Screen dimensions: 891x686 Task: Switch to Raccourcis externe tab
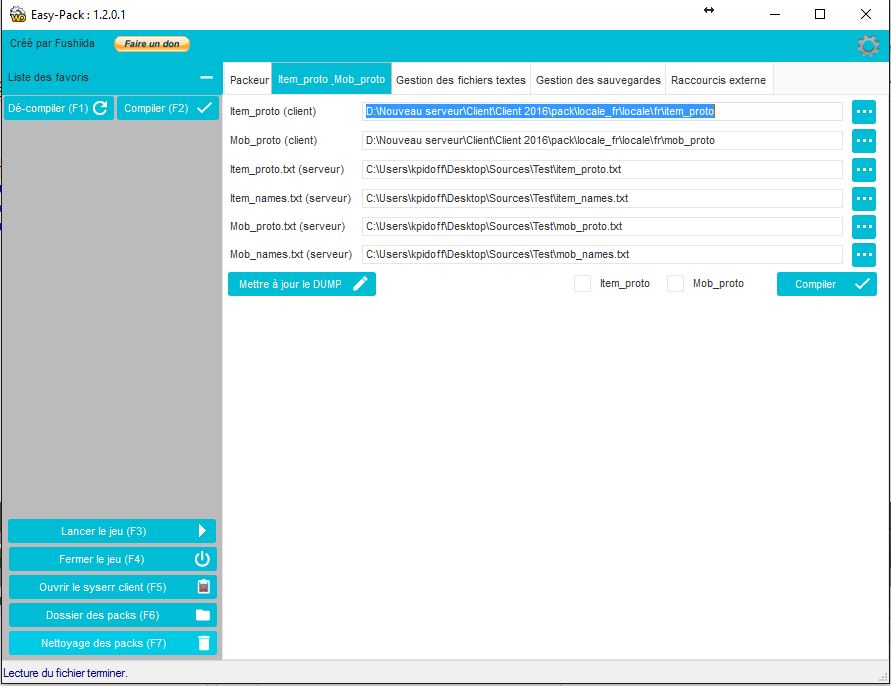tap(719, 80)
